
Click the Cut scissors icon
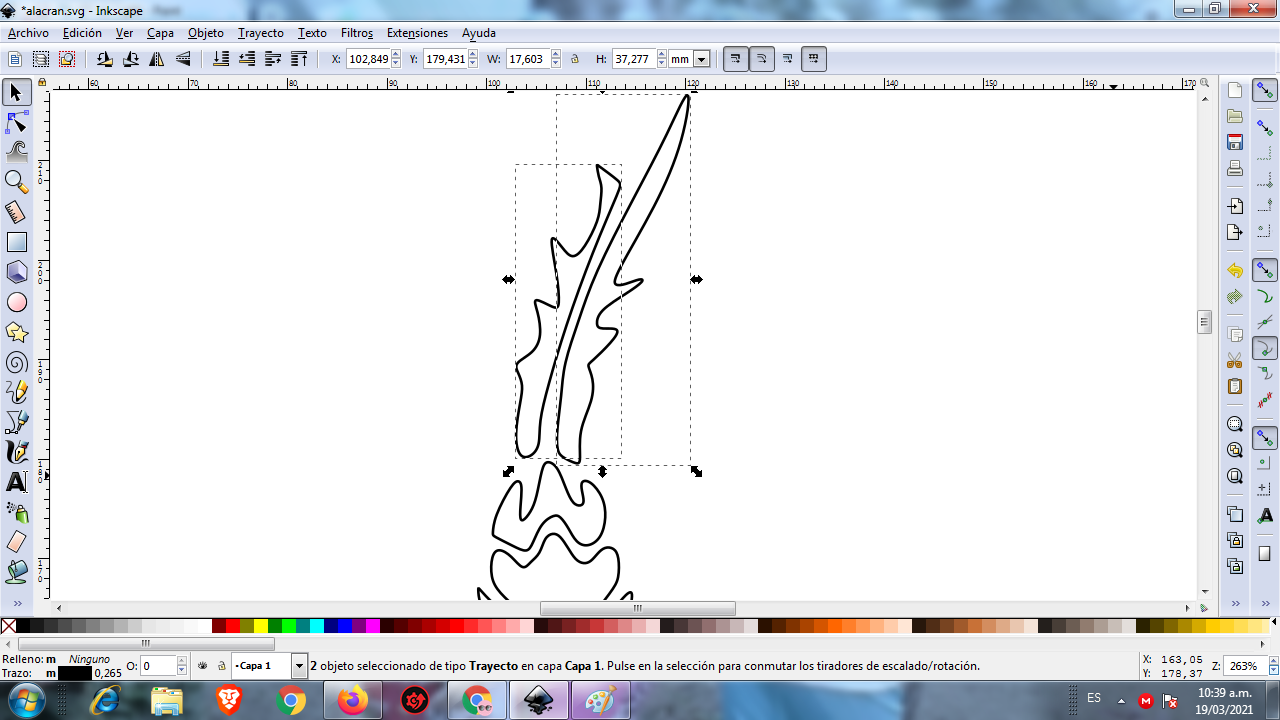1235,360
